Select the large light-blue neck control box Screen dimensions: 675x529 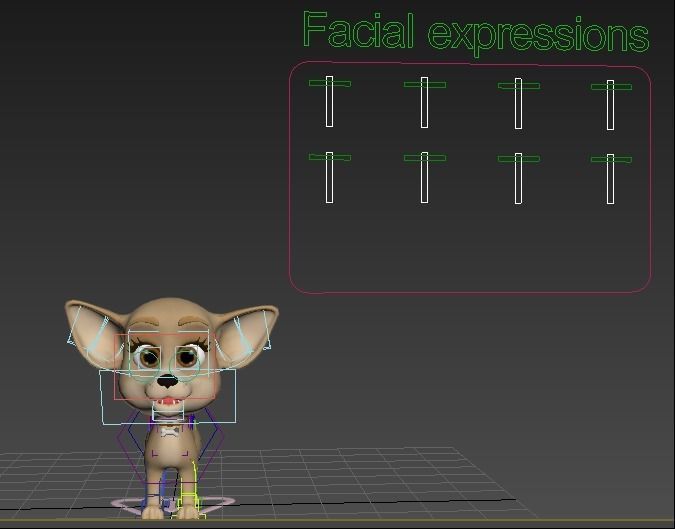click(168, 397)
